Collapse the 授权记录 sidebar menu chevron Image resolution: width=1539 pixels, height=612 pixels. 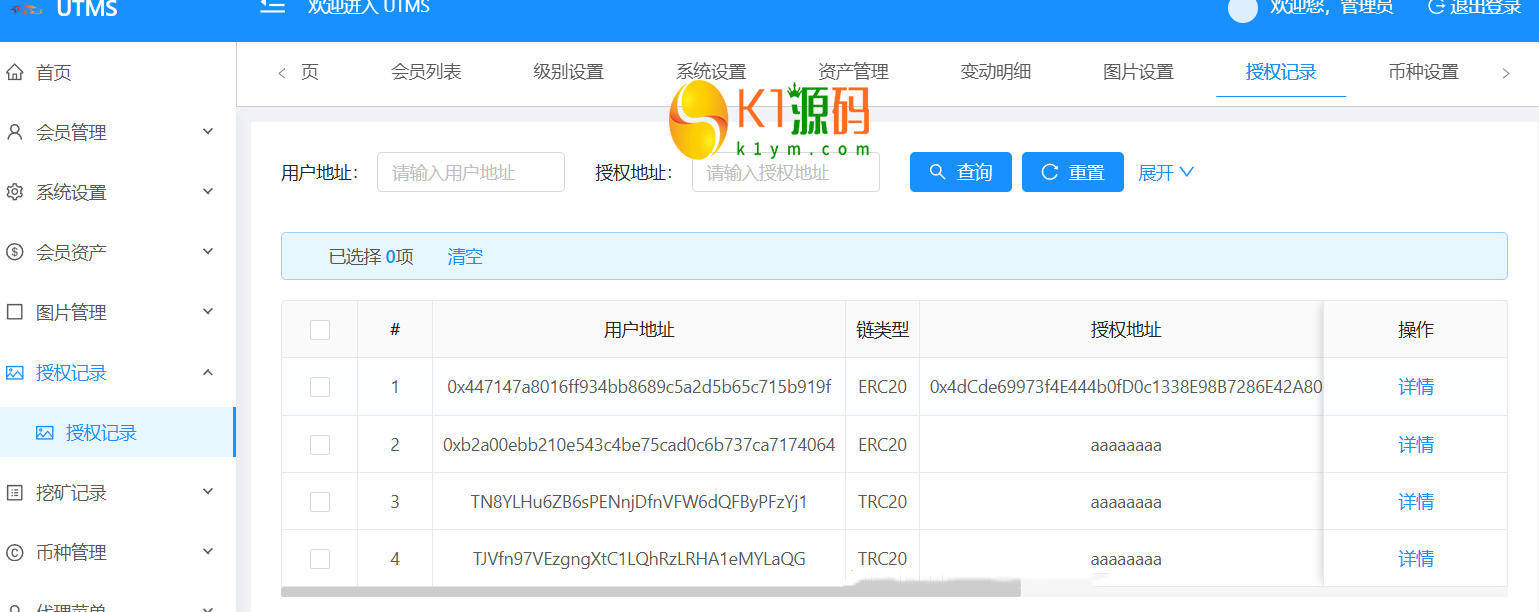tap(208, 372)
